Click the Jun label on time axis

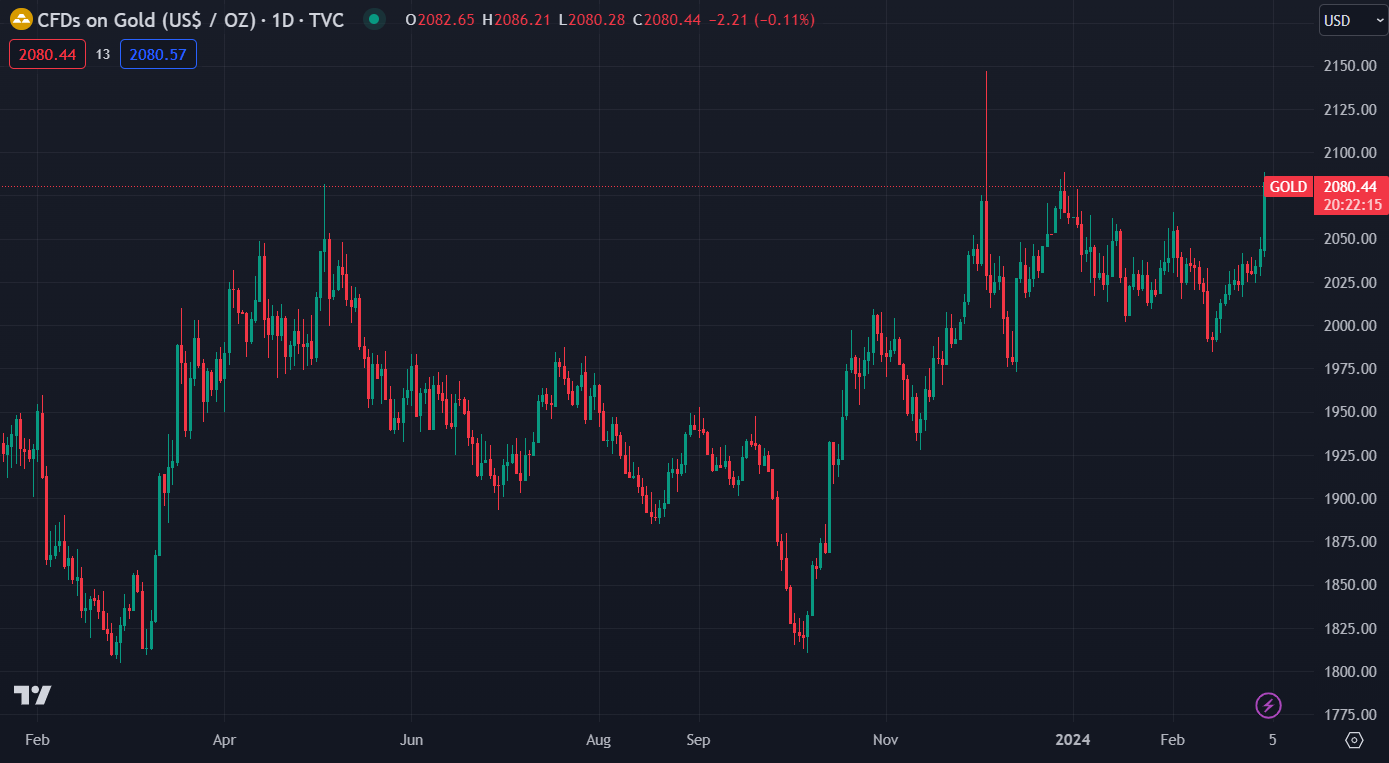411,740
